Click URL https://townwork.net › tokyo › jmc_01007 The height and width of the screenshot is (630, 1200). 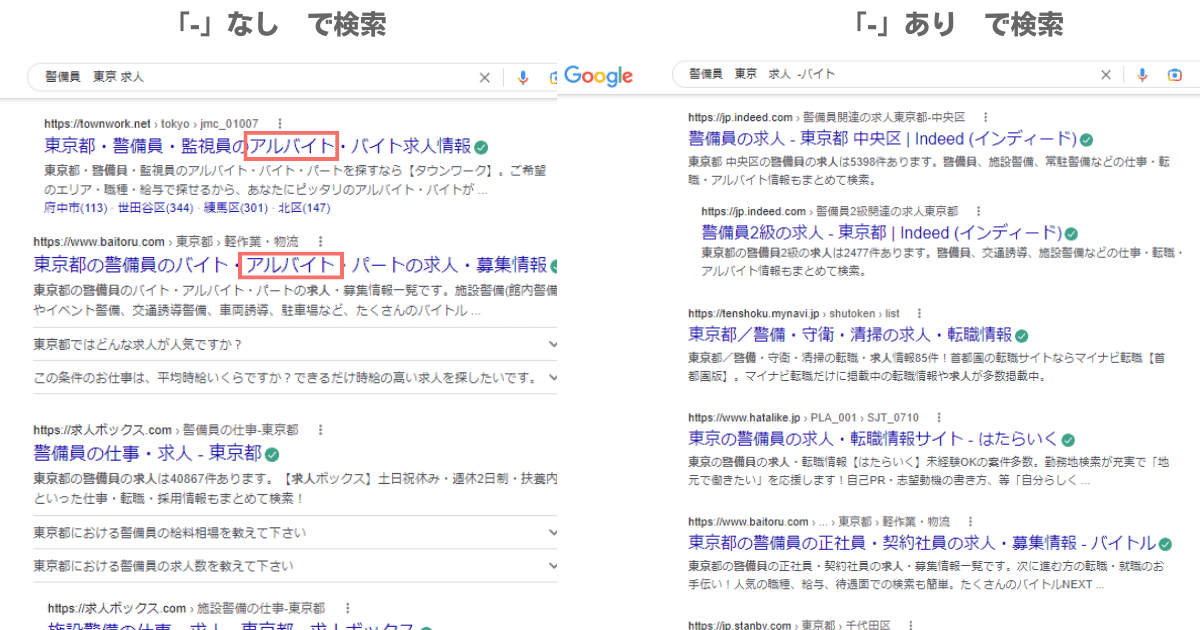click(x=151, y=123)
